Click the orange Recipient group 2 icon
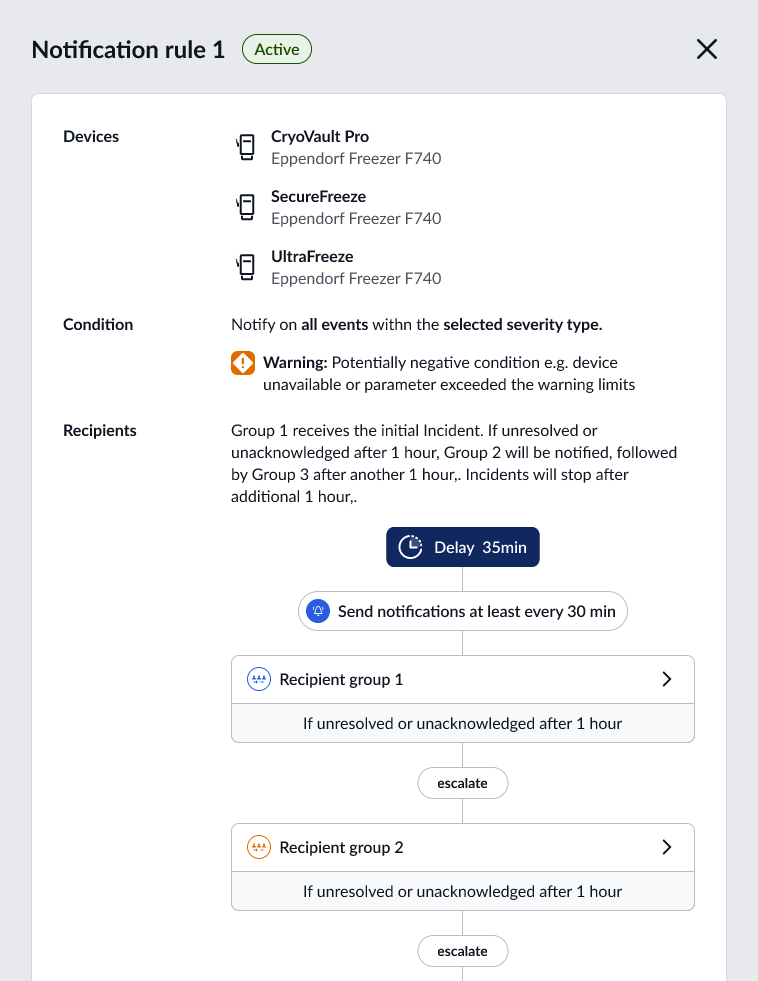 point(259,846)
